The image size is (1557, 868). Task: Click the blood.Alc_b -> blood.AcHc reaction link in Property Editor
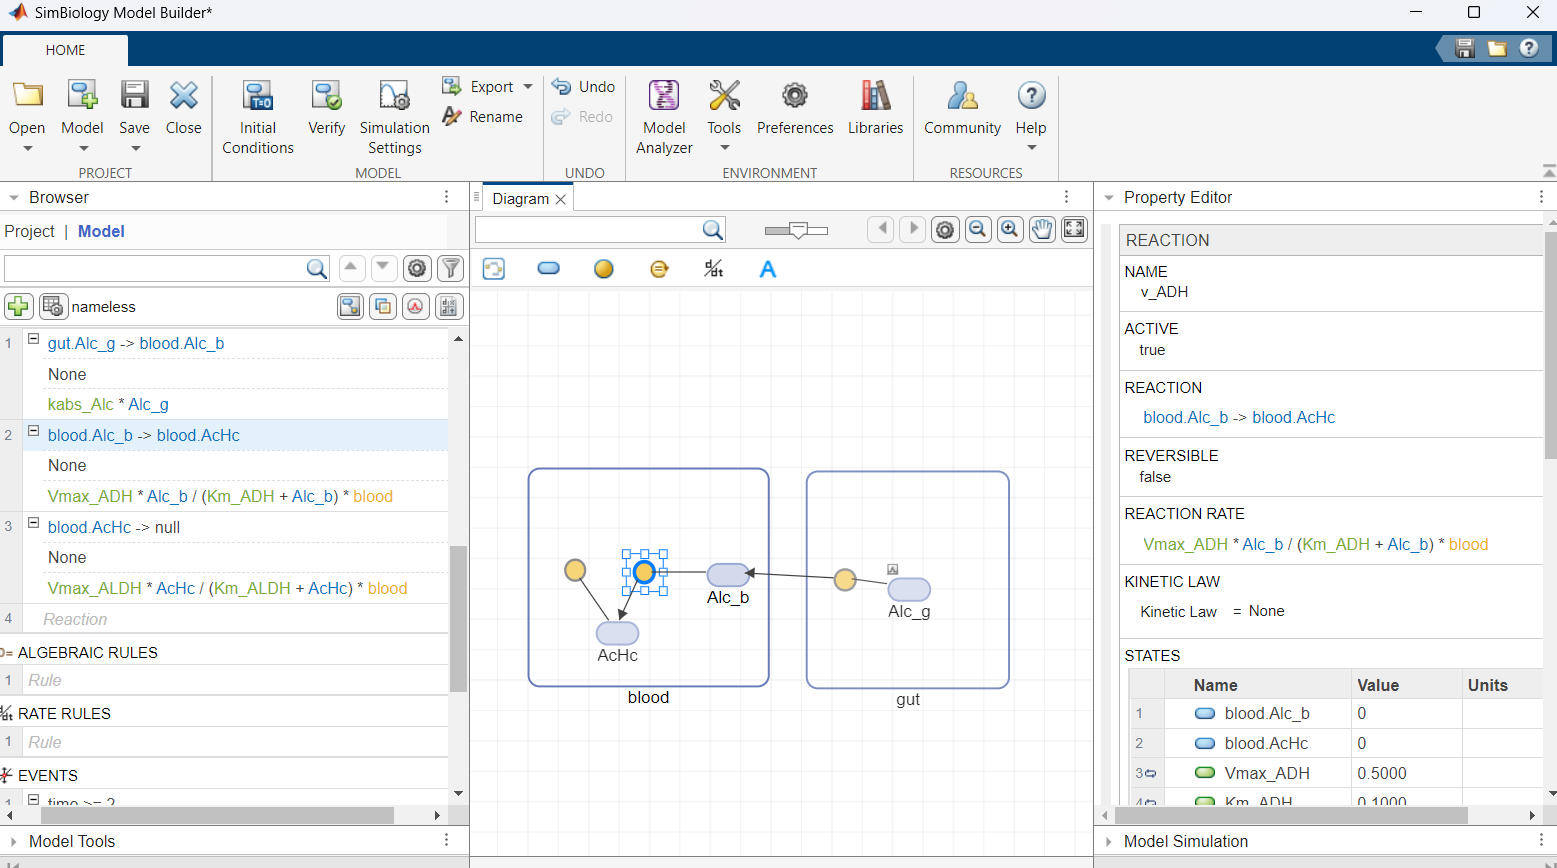[1239, 418]
